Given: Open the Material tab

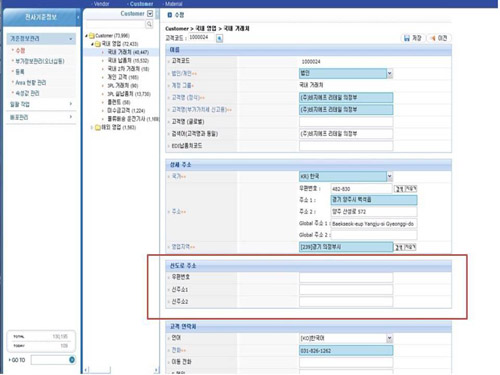Looking at the screenshot, I should [173, 4].
